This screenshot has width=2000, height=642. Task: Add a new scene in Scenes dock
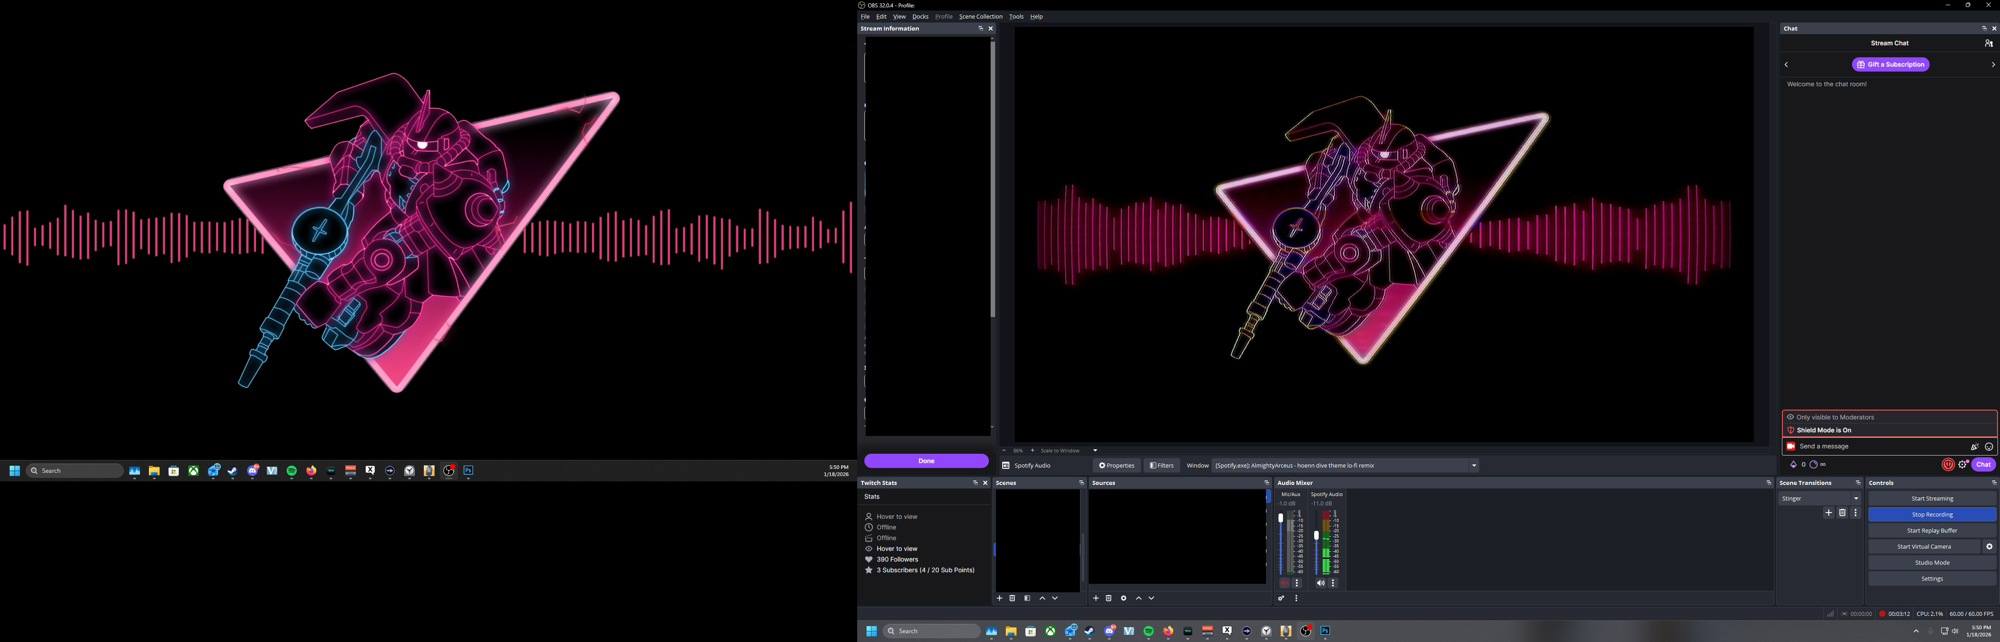(999, 598)
